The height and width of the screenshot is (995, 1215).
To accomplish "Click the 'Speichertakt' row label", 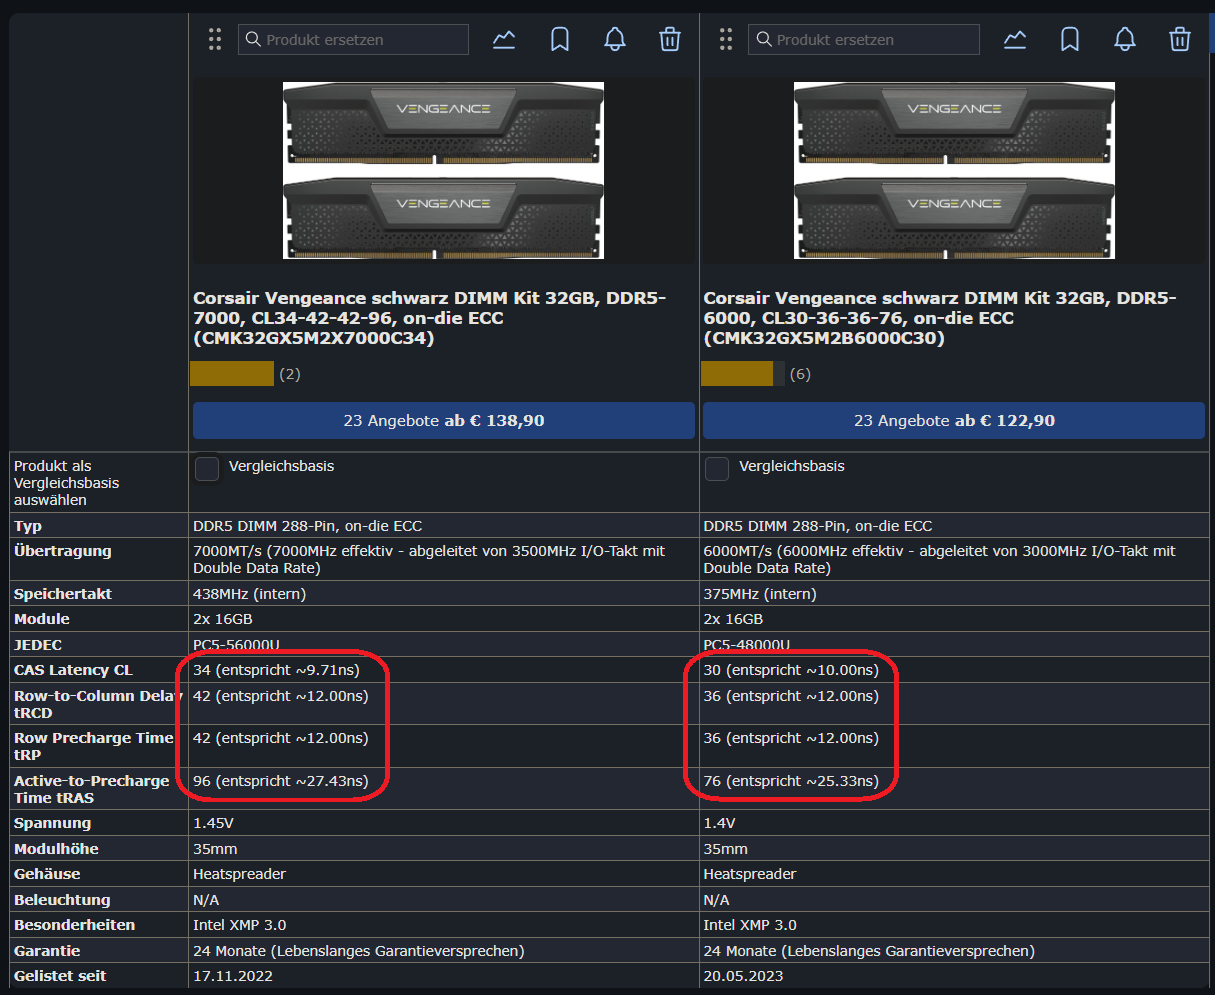I will click(63, 594).
